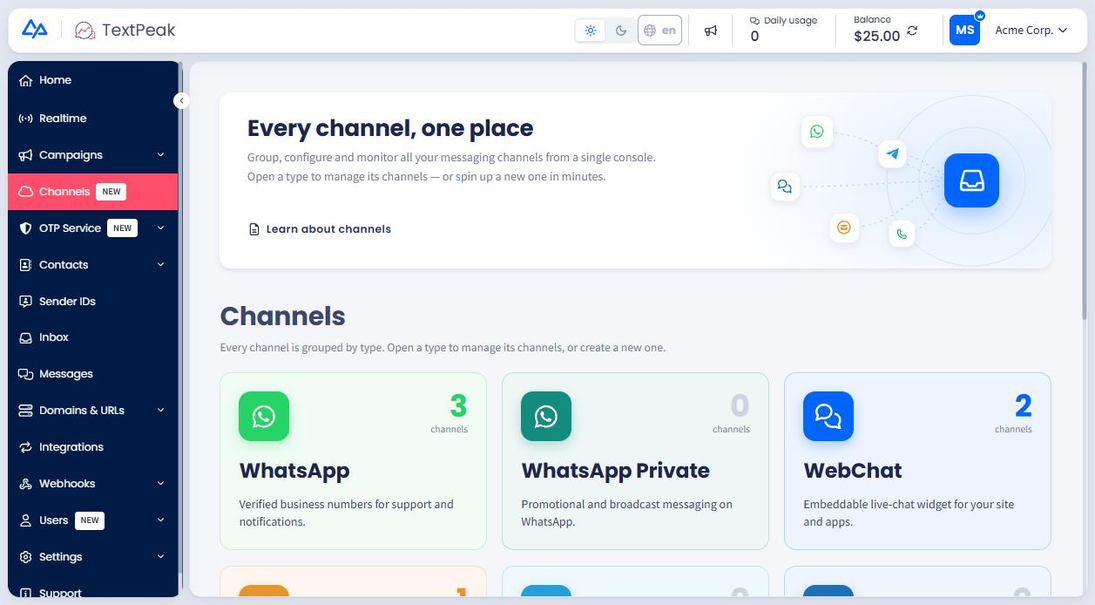Open the WhatsApp channel card

coord(353,461)
